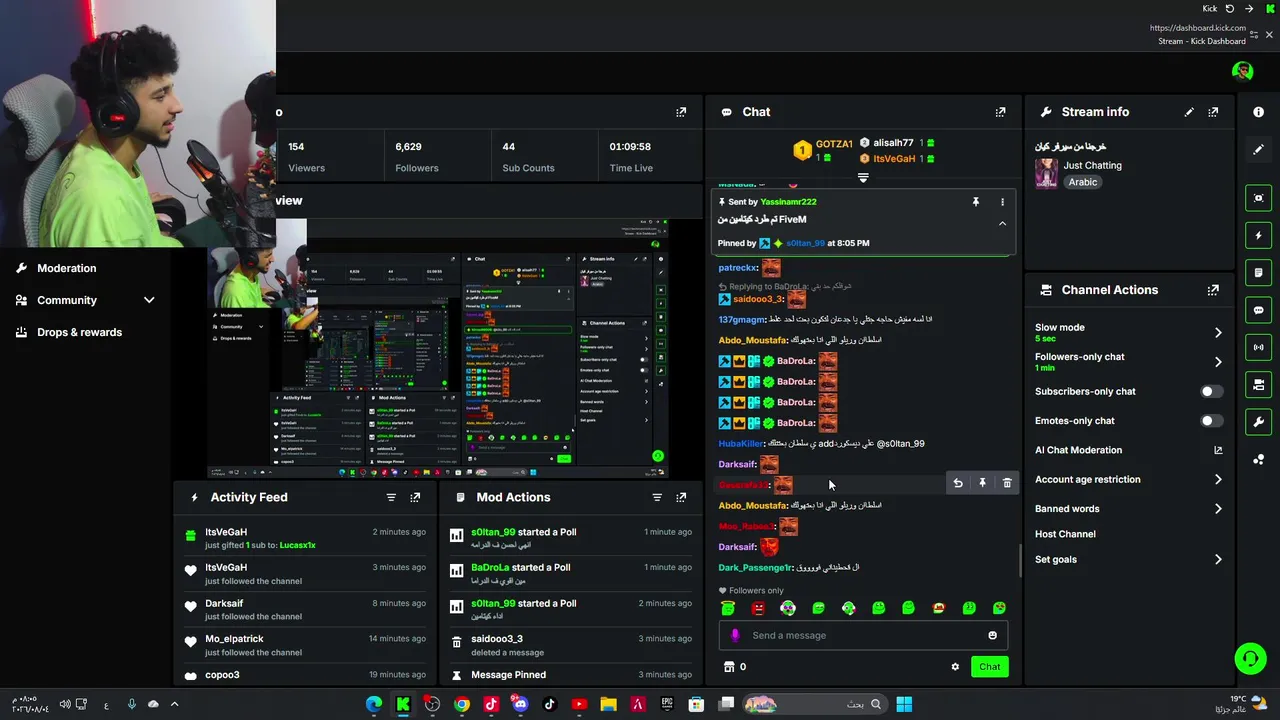This screenshot has height=720, width=1280.
Task: Open Kick app in the taskbar
Action: pos(403,704)
